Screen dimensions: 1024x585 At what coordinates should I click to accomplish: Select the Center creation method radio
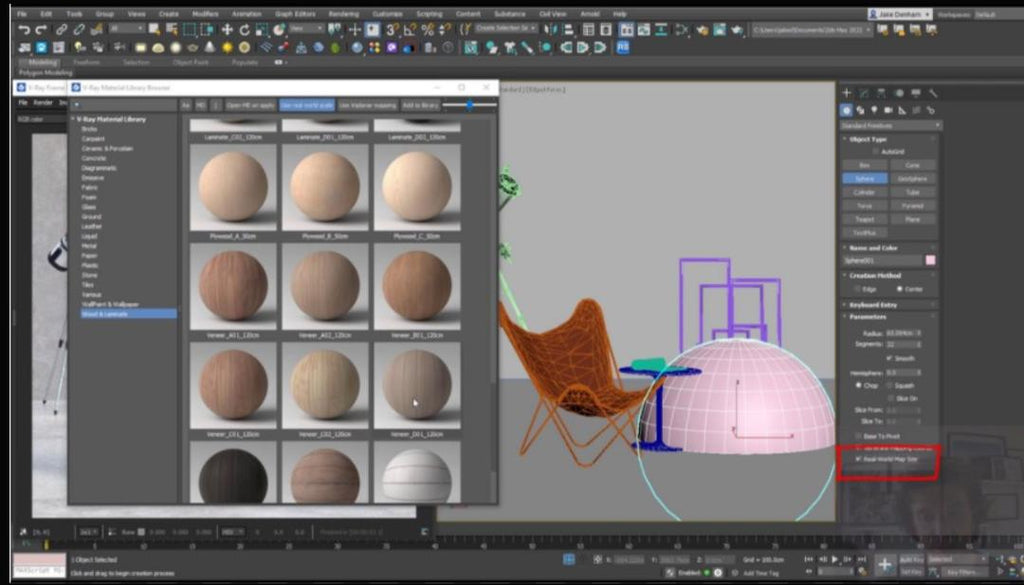click(x=899, y=289)
